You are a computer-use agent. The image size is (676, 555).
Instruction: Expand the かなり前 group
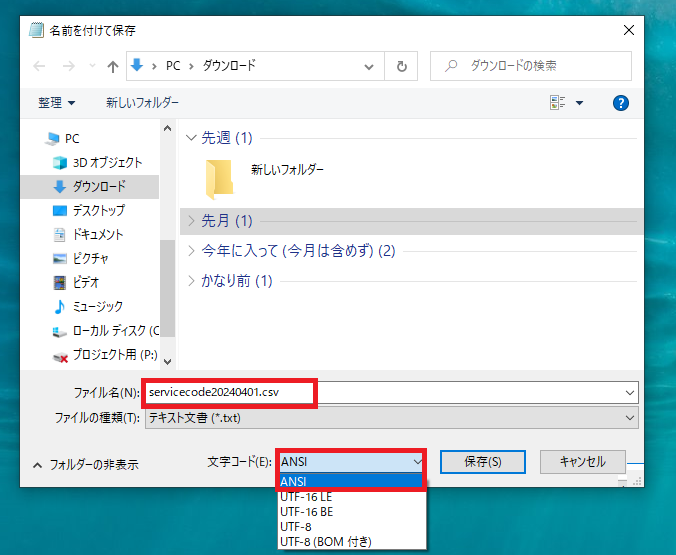[x=191, y=281]
